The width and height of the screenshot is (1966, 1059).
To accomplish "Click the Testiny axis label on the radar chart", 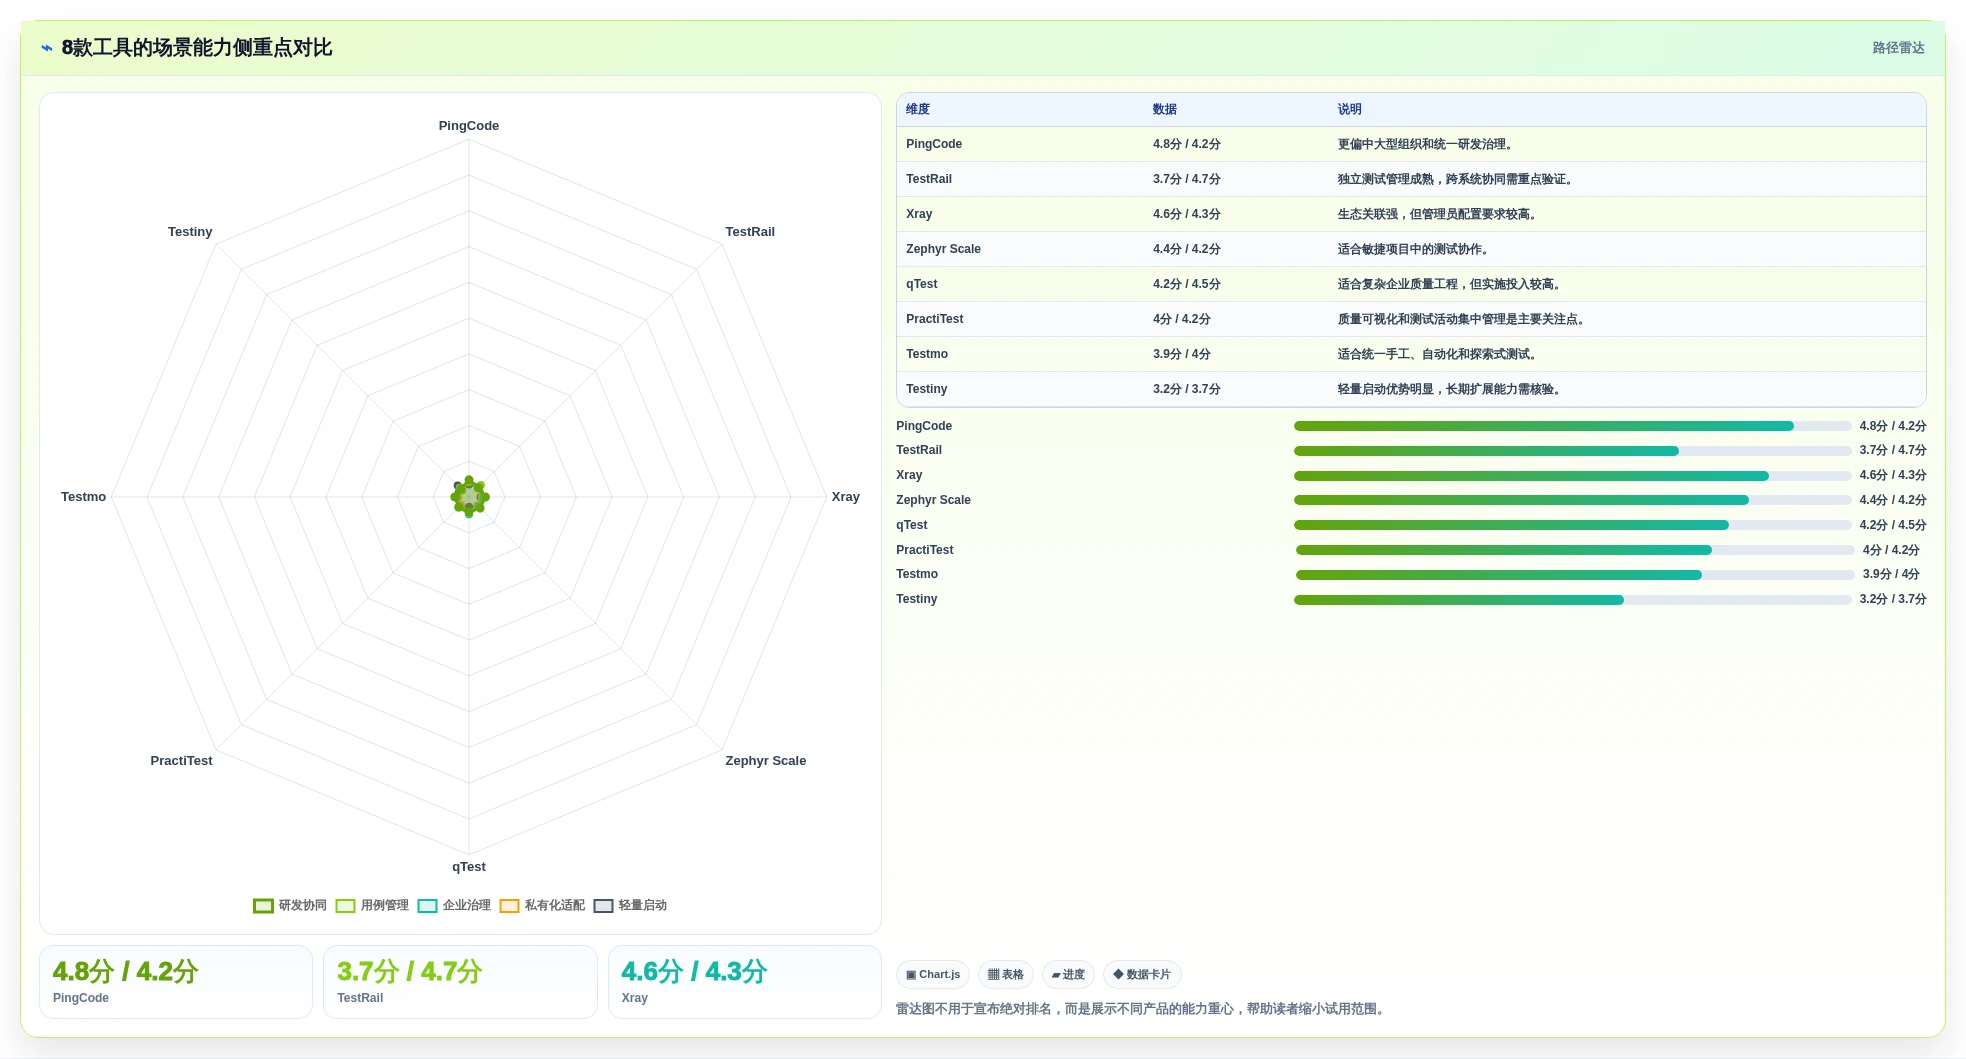I will pos(190,232).
